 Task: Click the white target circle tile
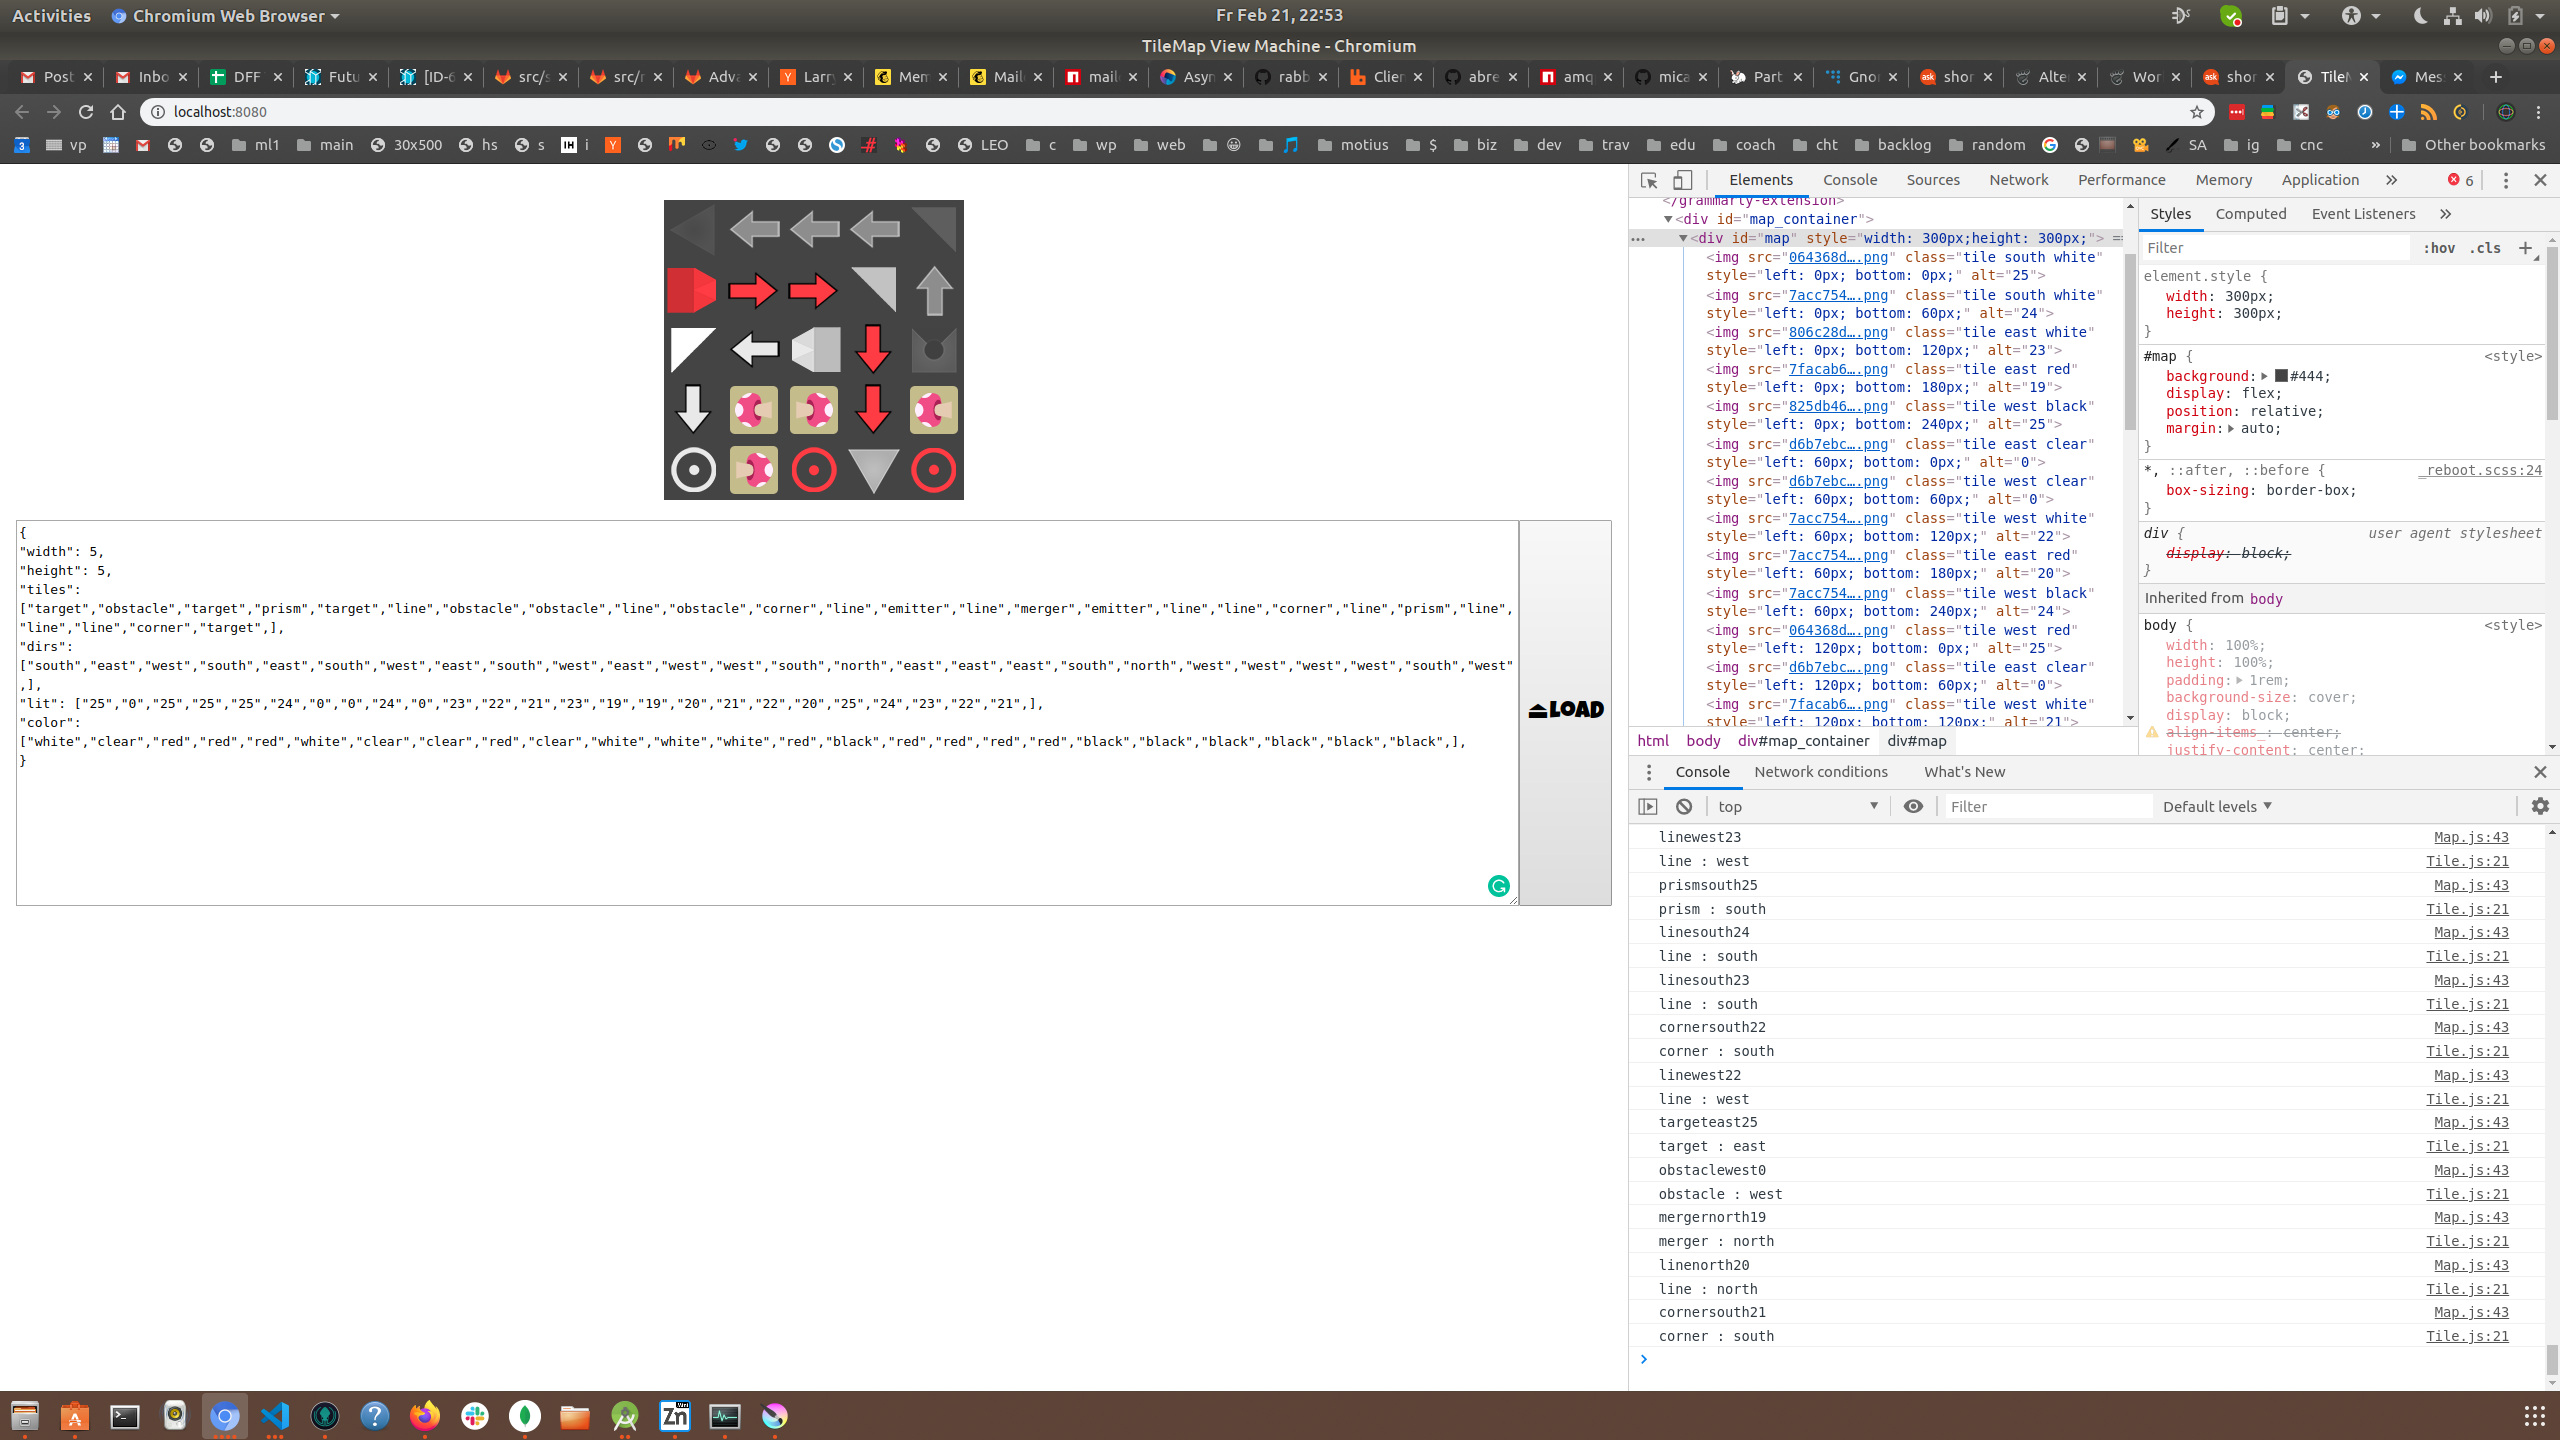pyautogui.click(x=693, y=470)
